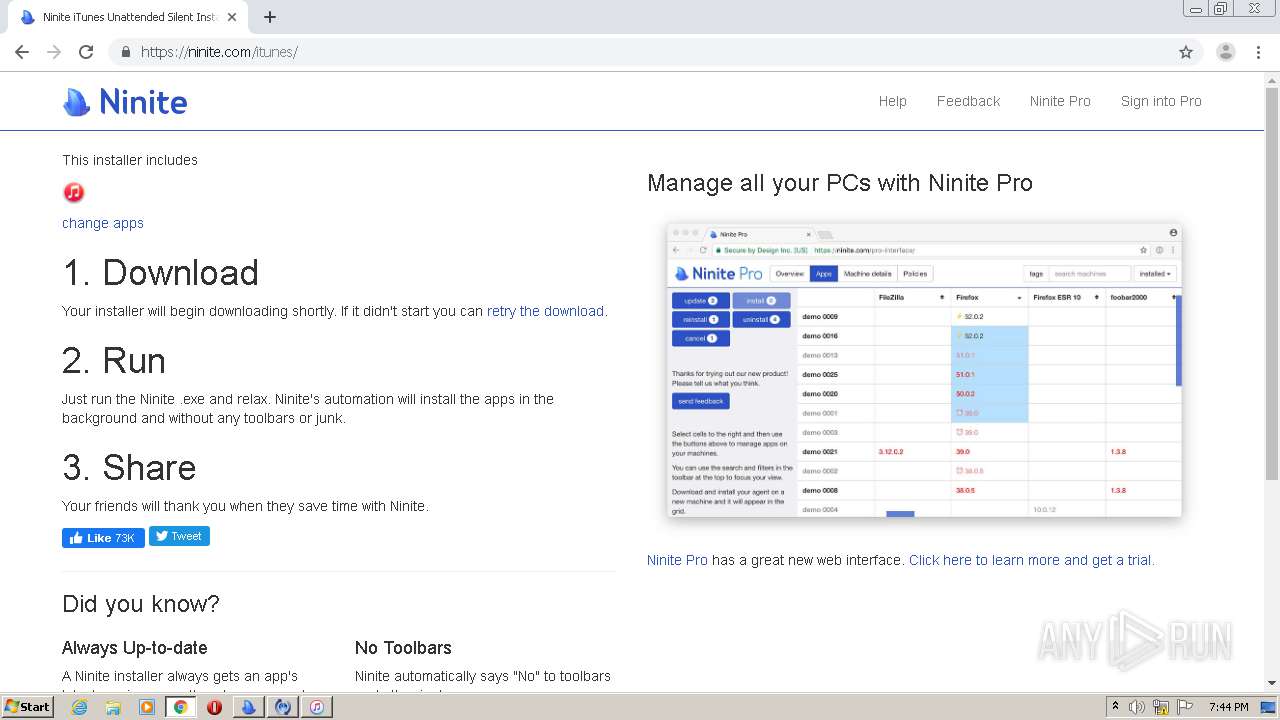Select the Ninite iTunes Unattended Silent Install tab
The height and width of the screenshot is (720, 1280).
[130, 17]
